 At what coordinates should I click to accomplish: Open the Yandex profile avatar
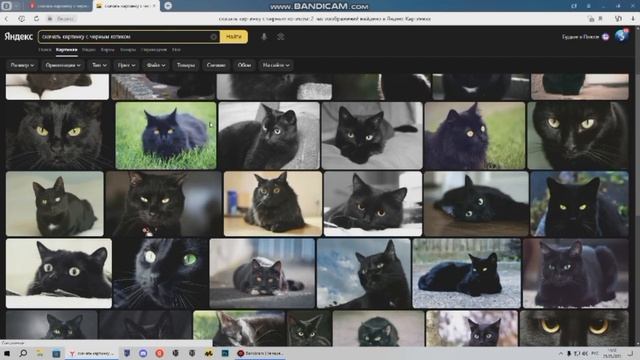[x=621, y=36]
